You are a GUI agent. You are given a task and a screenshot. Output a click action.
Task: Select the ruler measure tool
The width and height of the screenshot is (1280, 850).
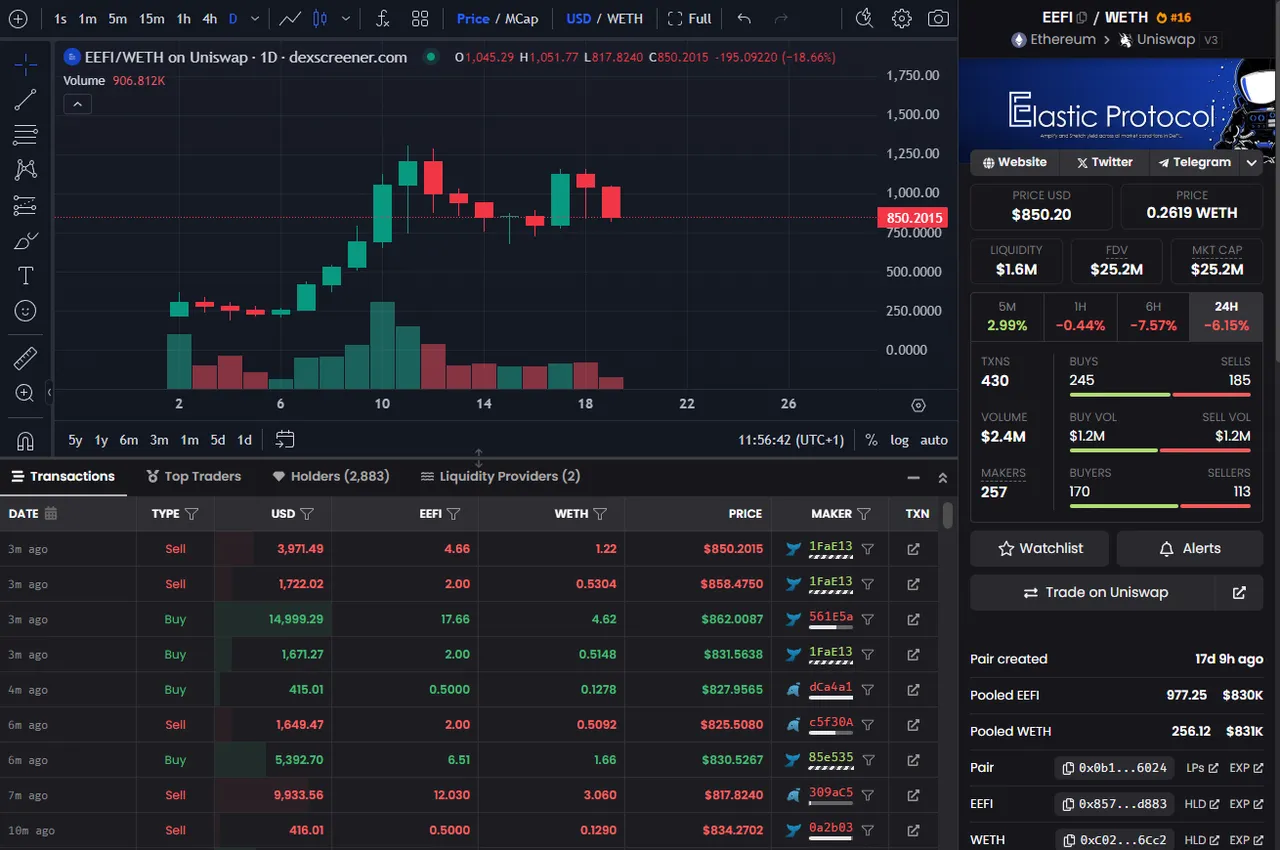25,357
